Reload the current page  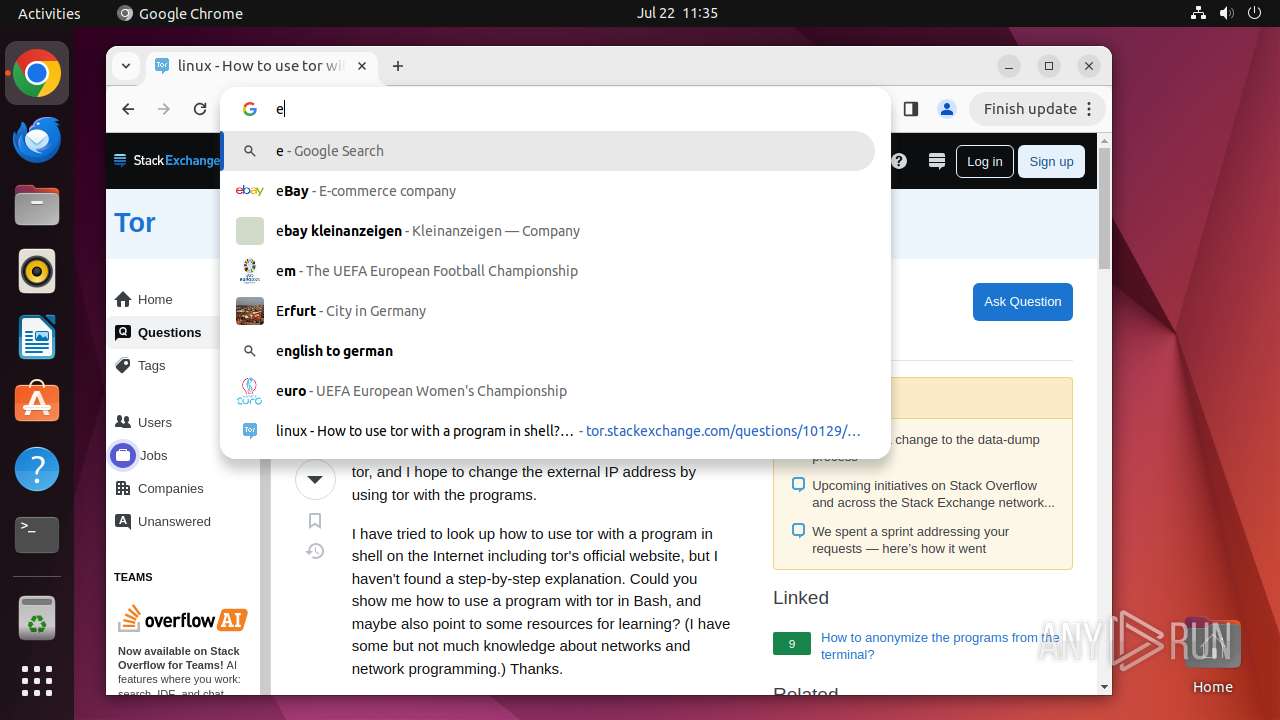point(200,109)
